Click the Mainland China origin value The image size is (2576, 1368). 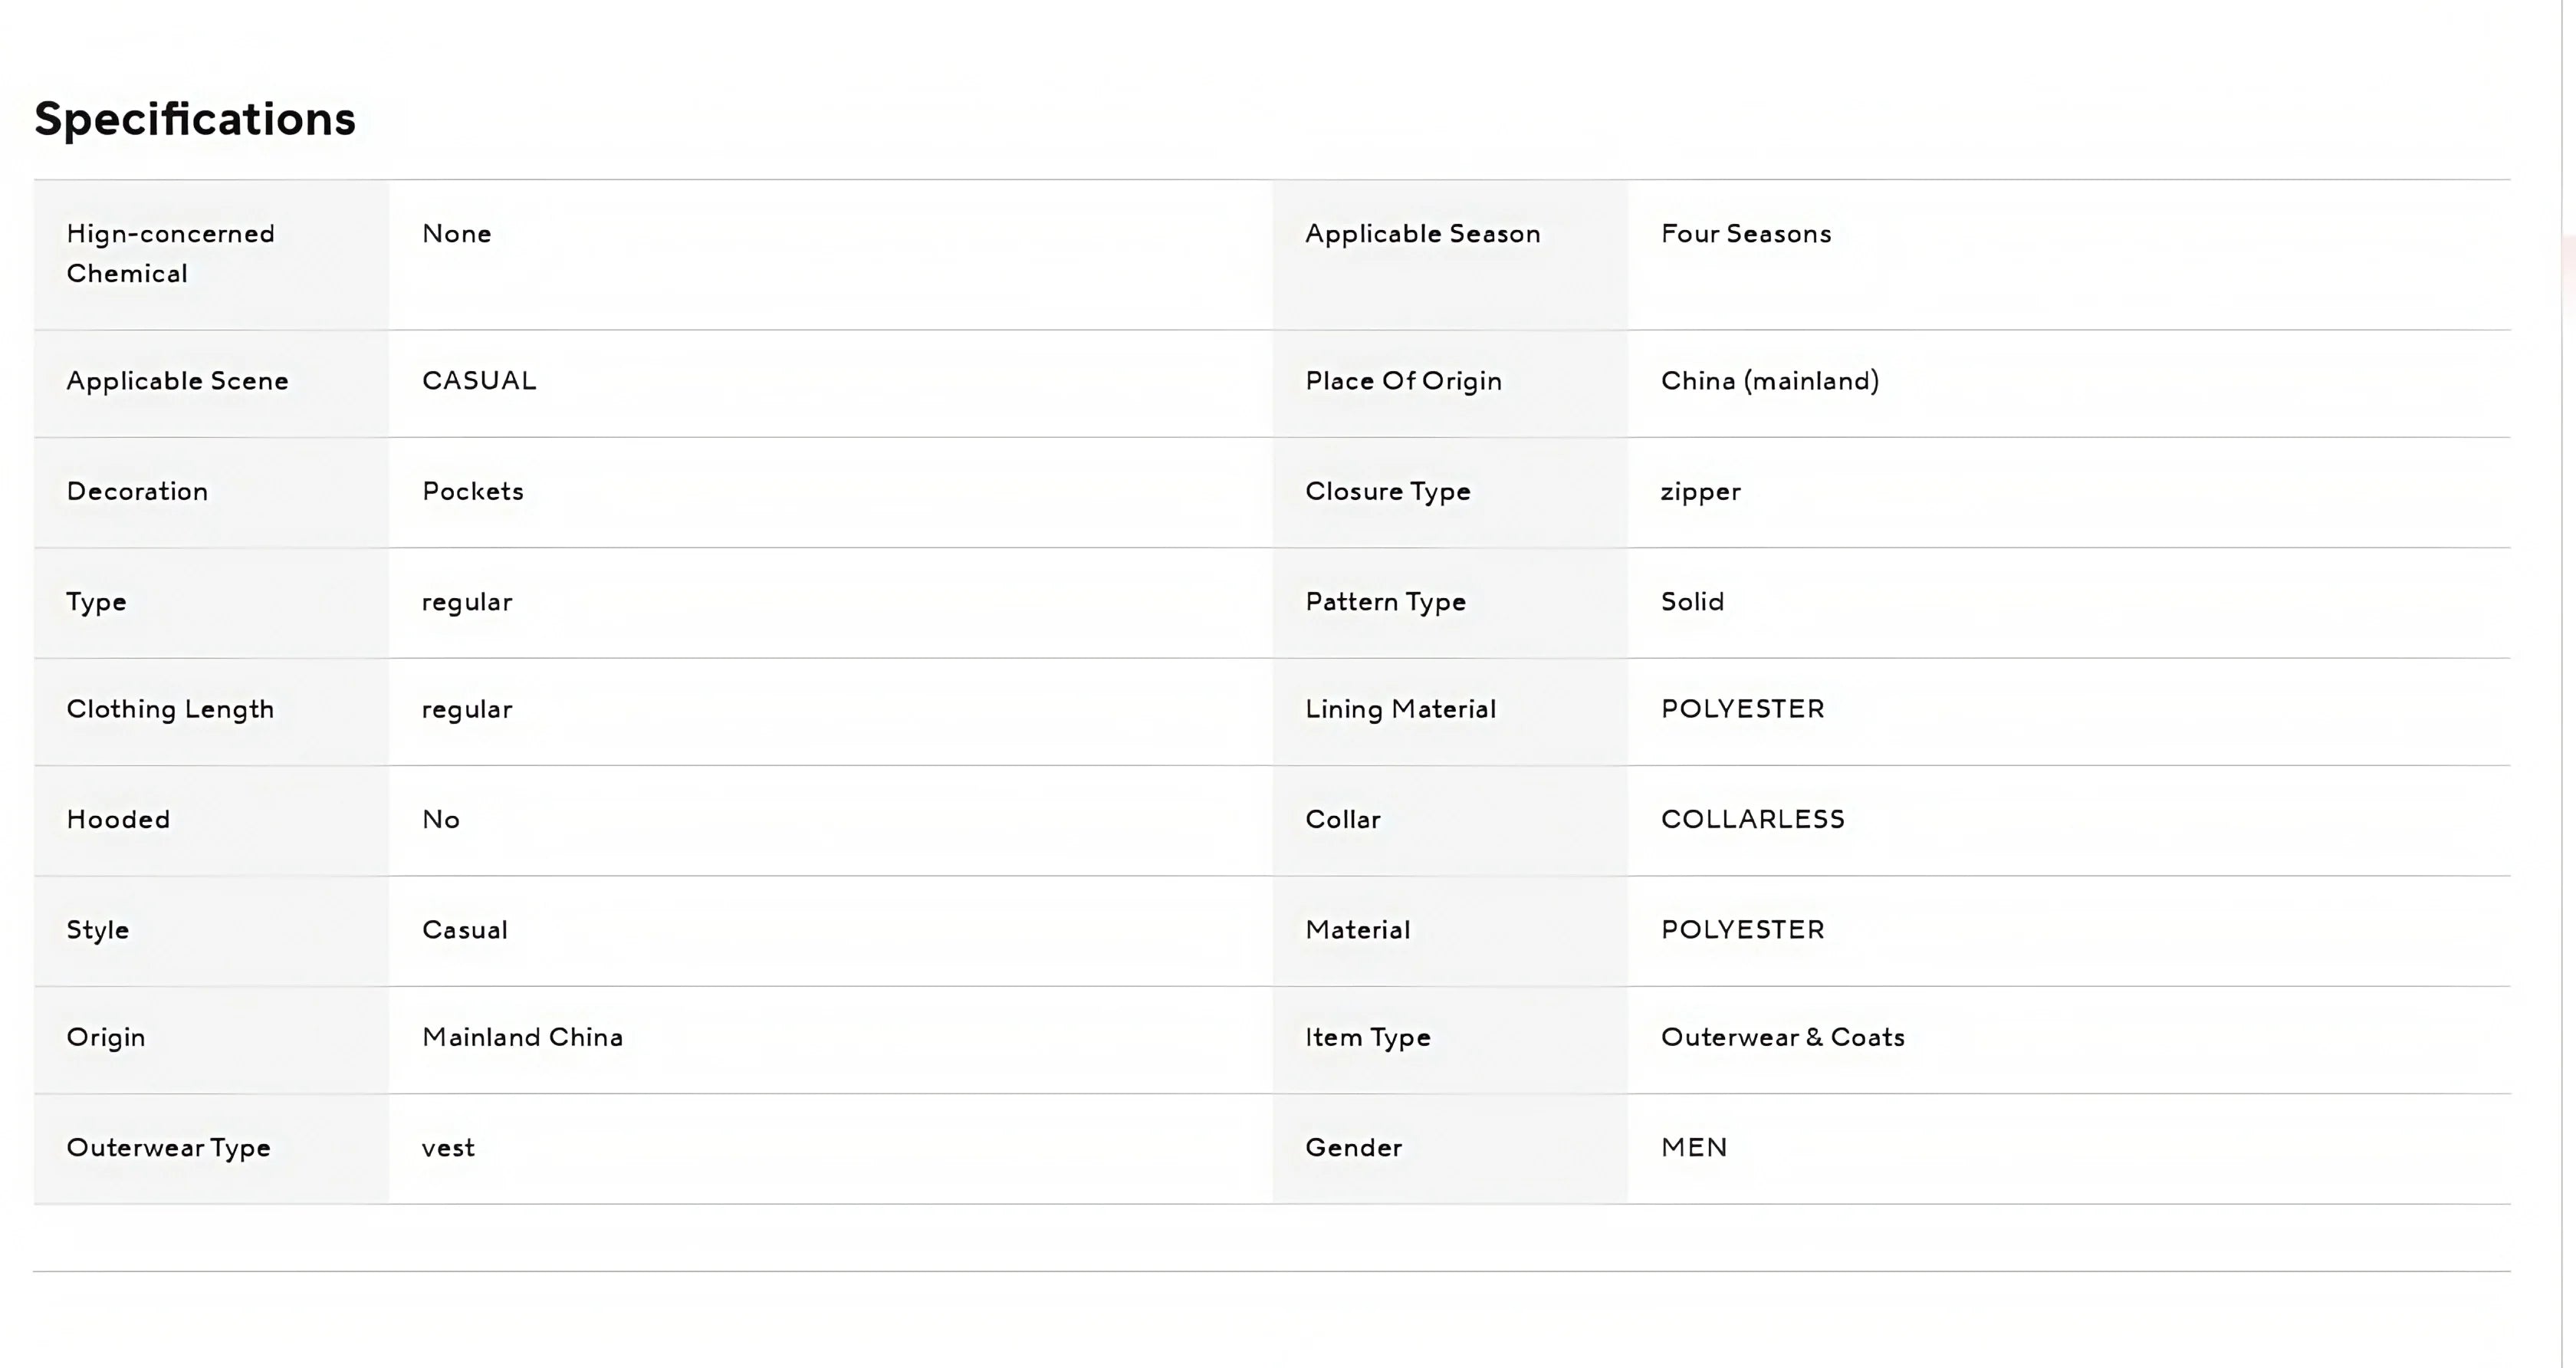tap(522, 1037)
